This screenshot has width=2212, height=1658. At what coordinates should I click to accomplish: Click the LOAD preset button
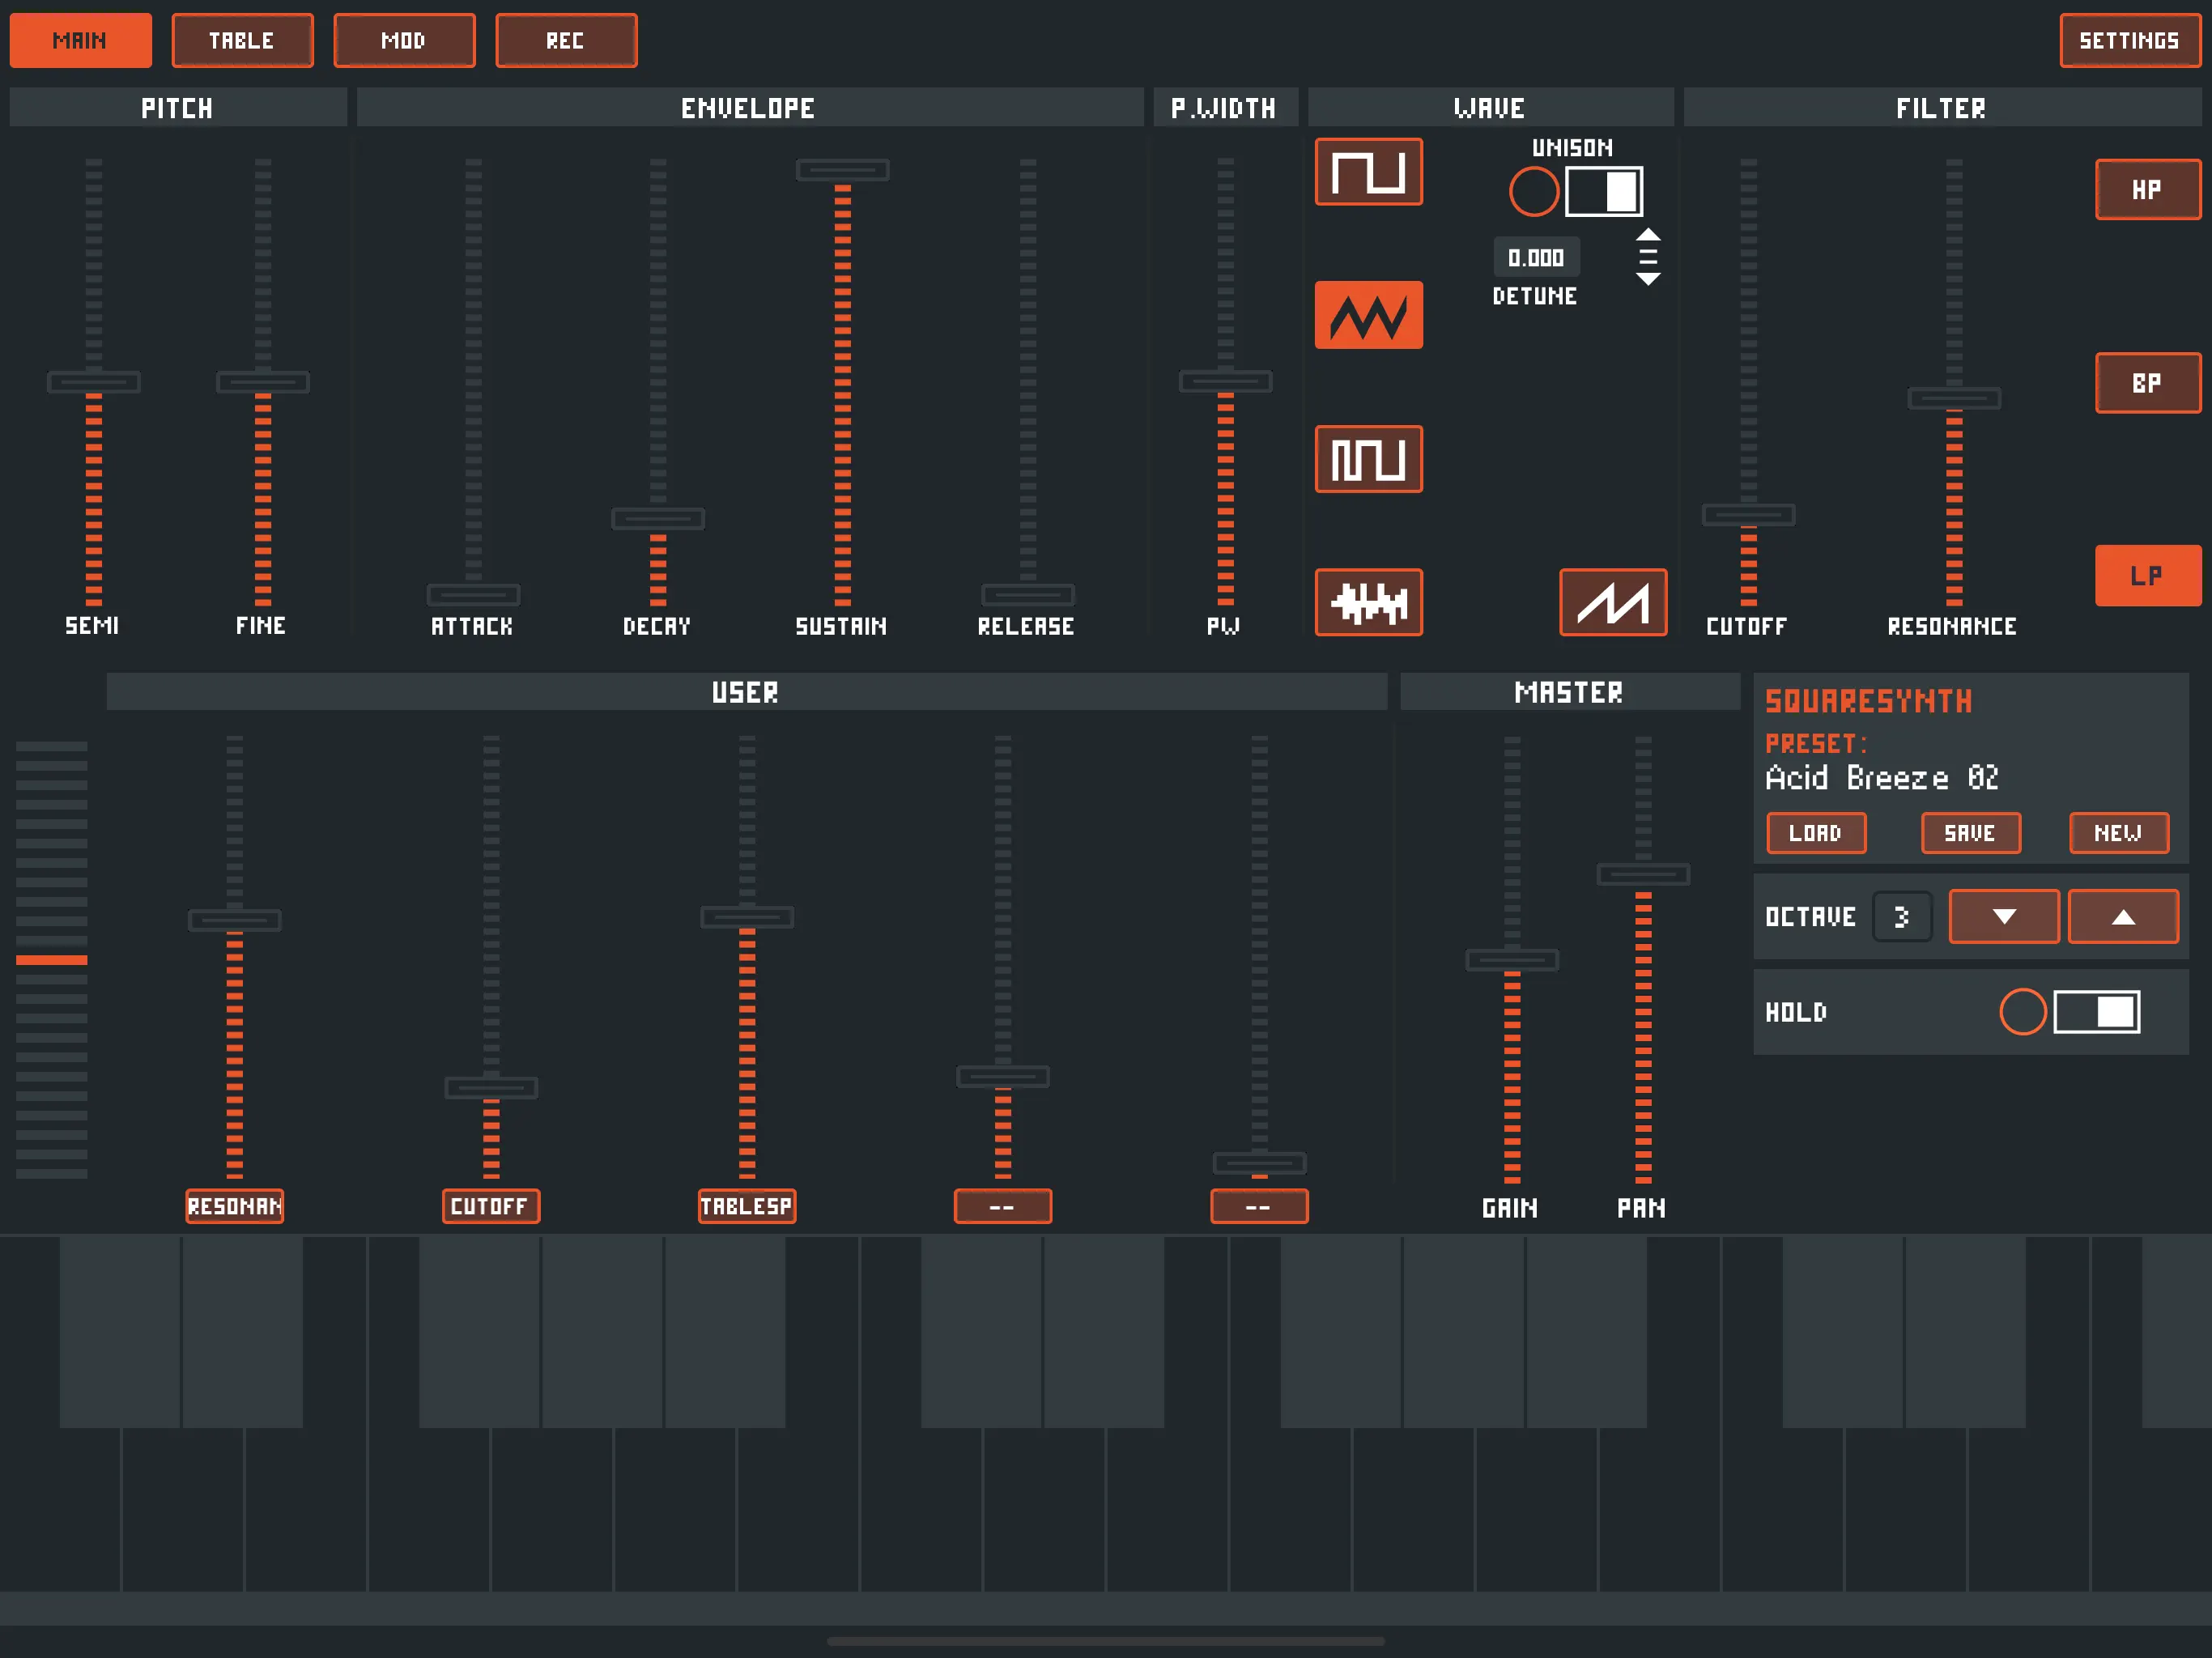point(1815,833)
